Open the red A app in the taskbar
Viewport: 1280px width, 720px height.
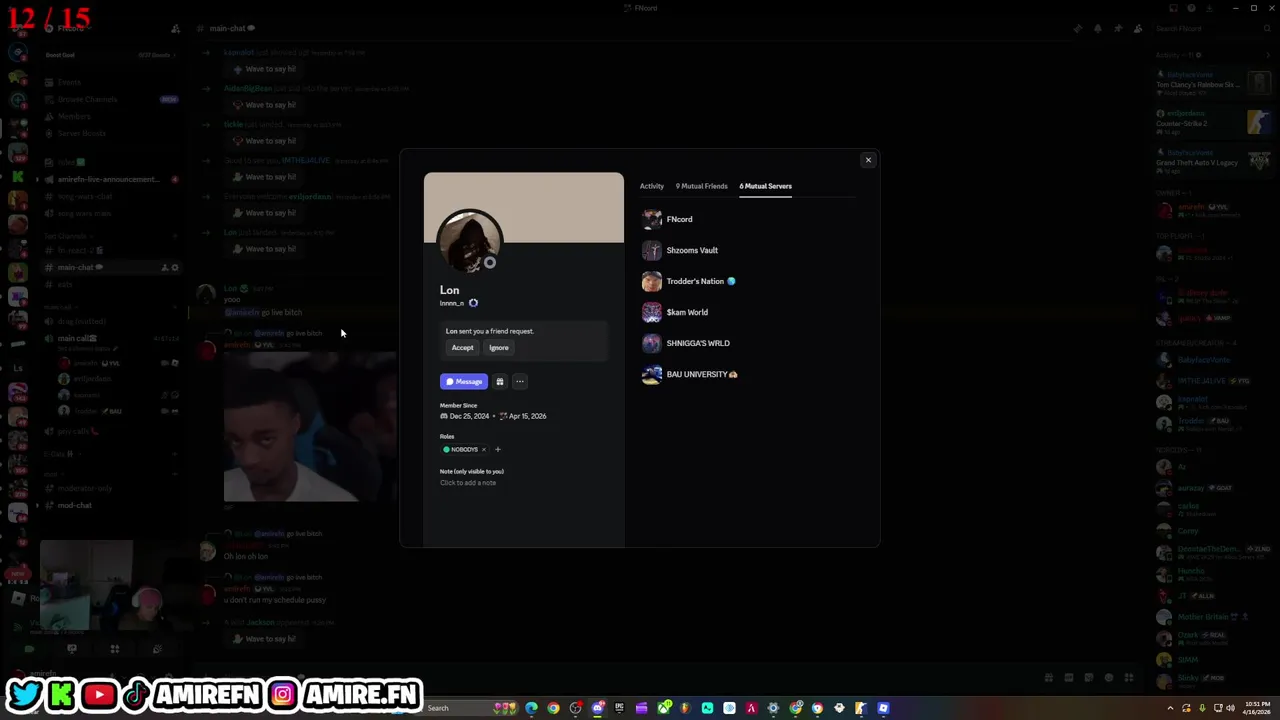(x=752, y=708)
